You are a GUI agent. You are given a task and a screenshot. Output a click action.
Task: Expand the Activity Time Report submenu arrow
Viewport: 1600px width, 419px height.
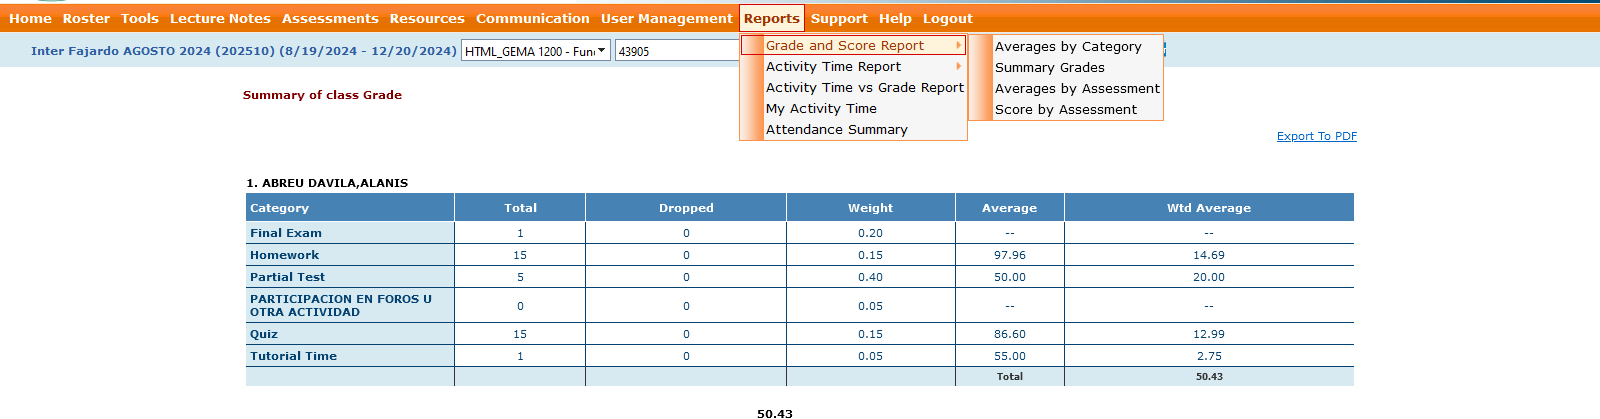pos(958,67)
